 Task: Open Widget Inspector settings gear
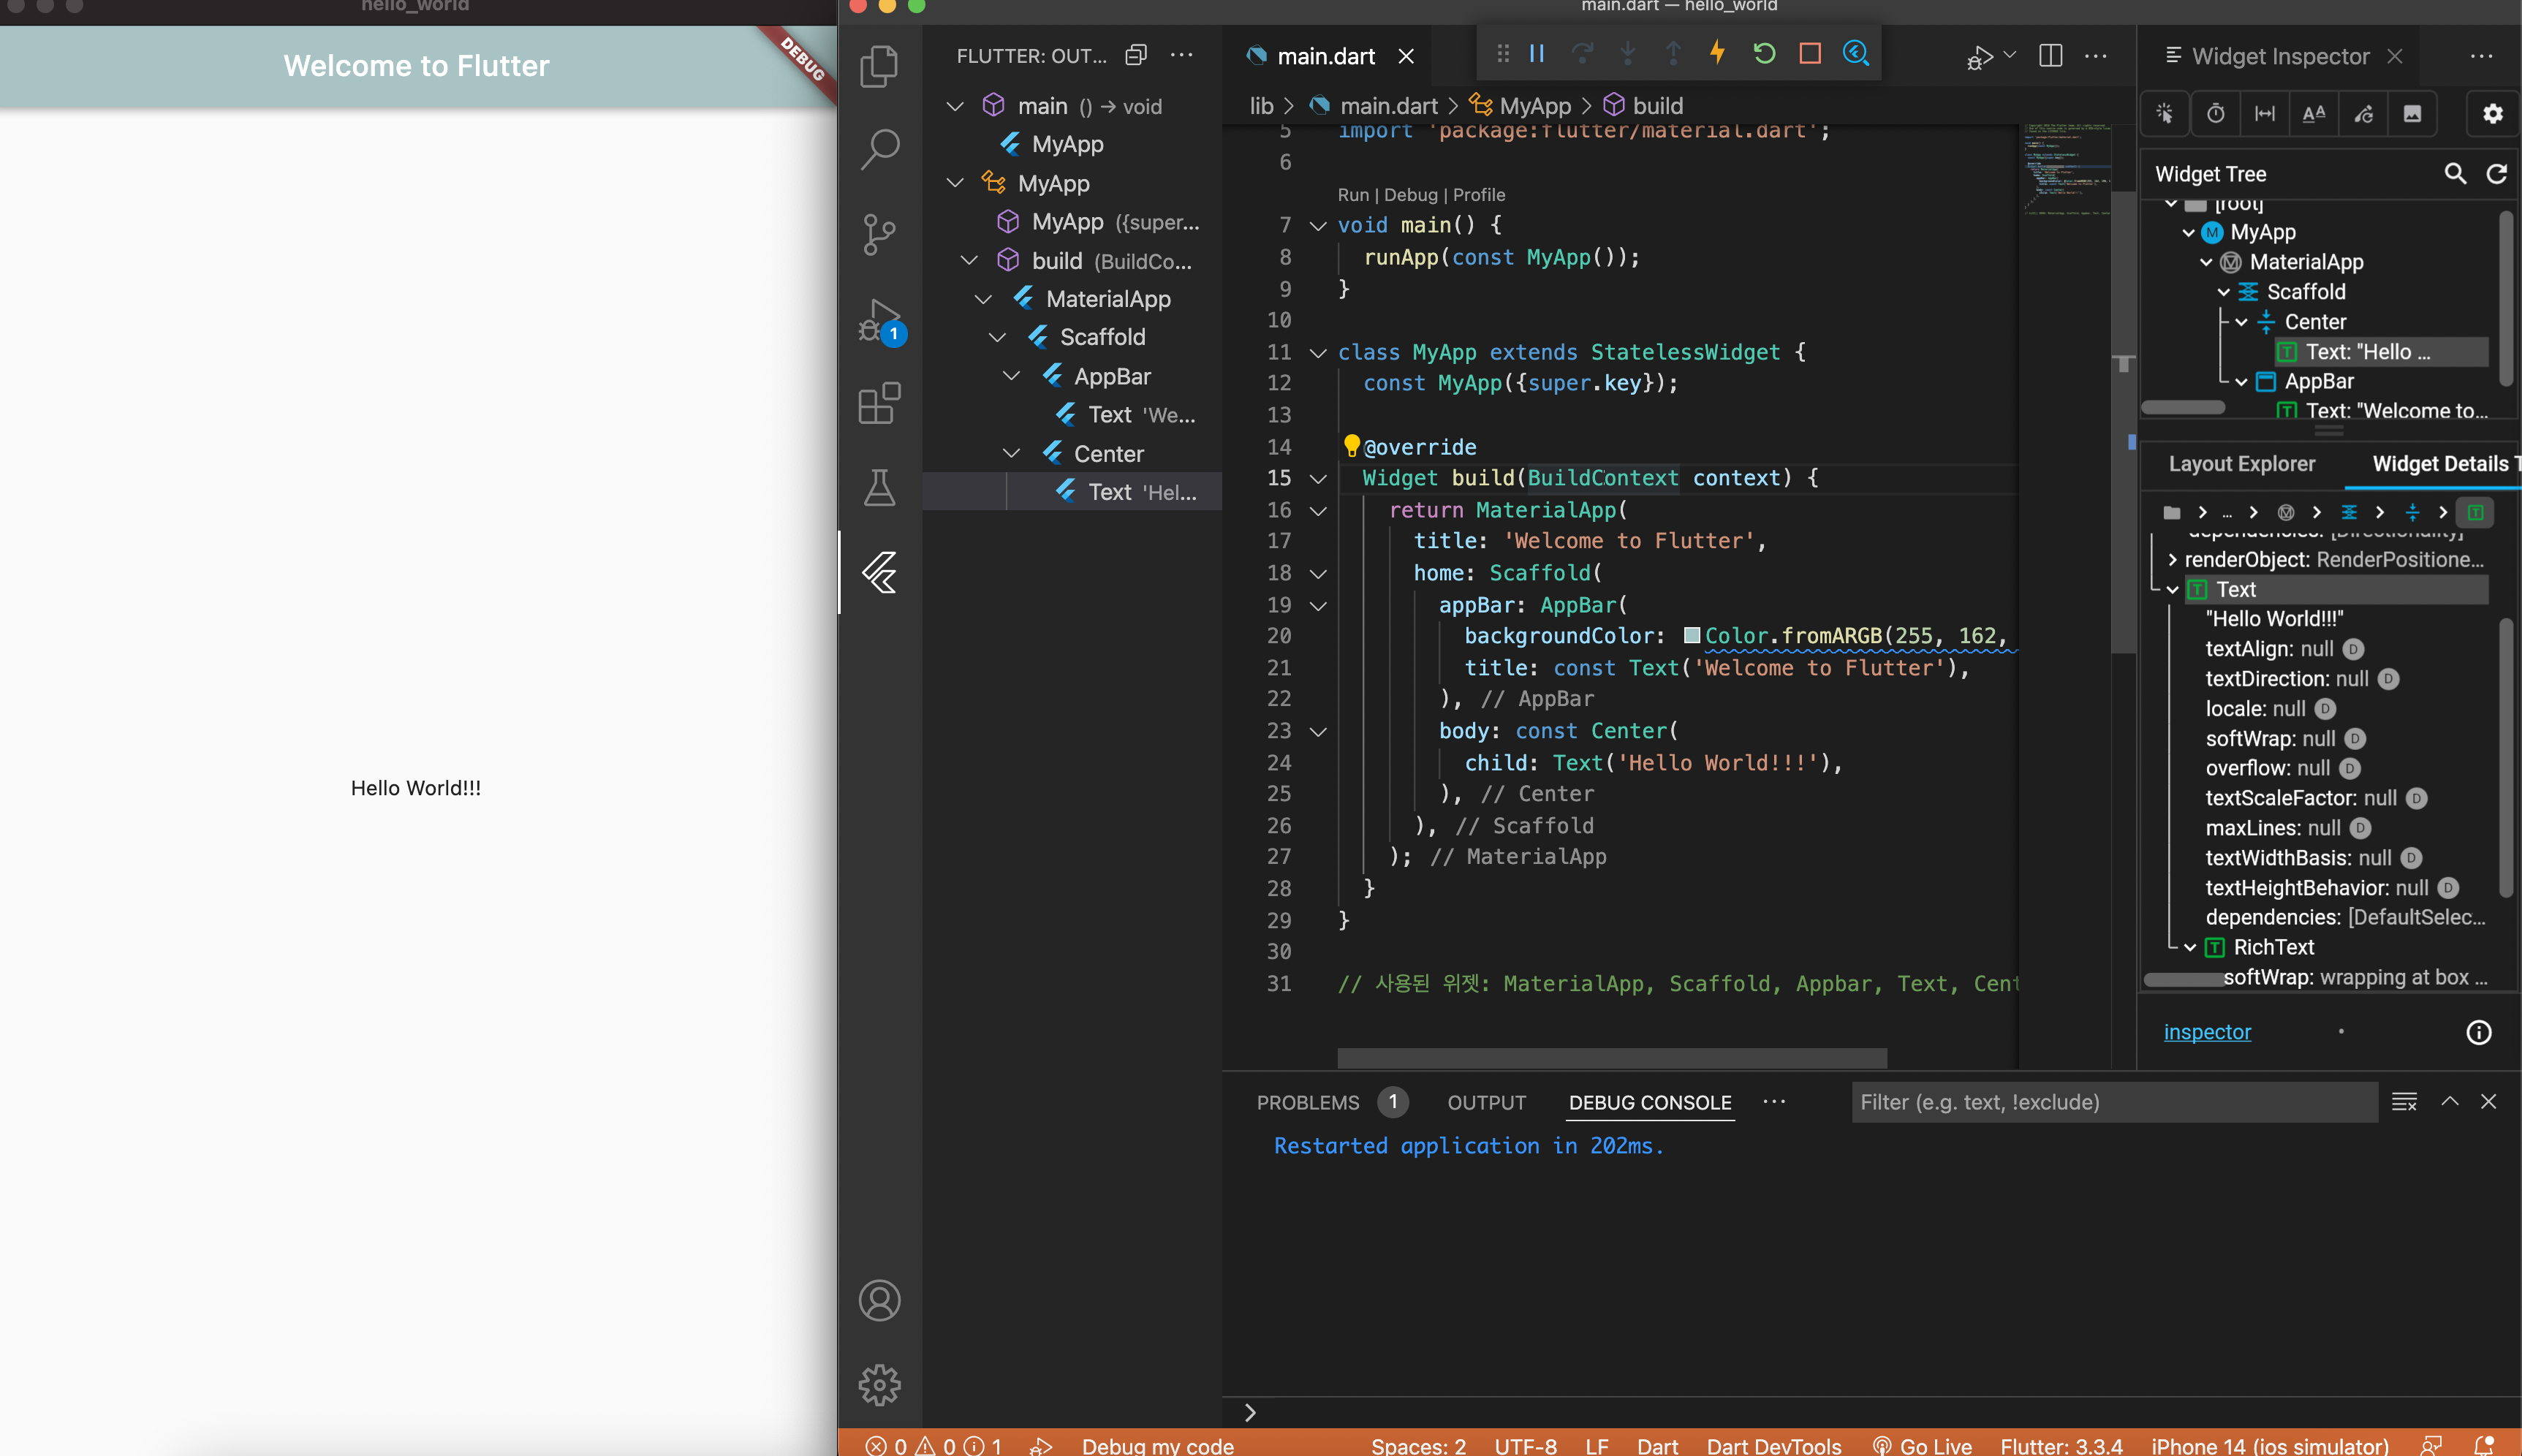[2492, 114]
